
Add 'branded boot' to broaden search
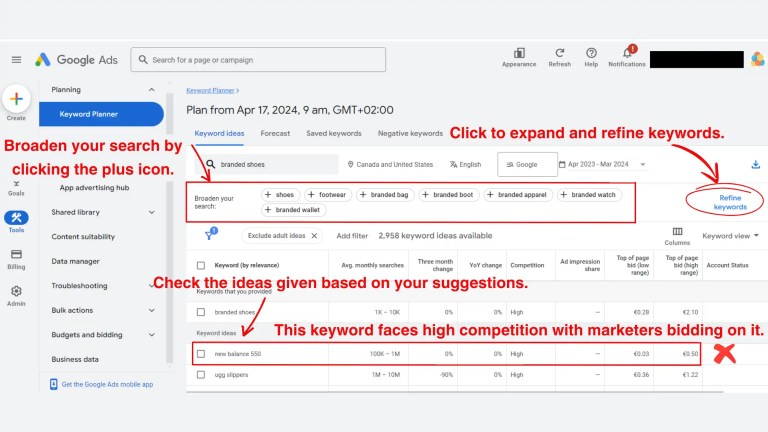click(x=448, y=195)
